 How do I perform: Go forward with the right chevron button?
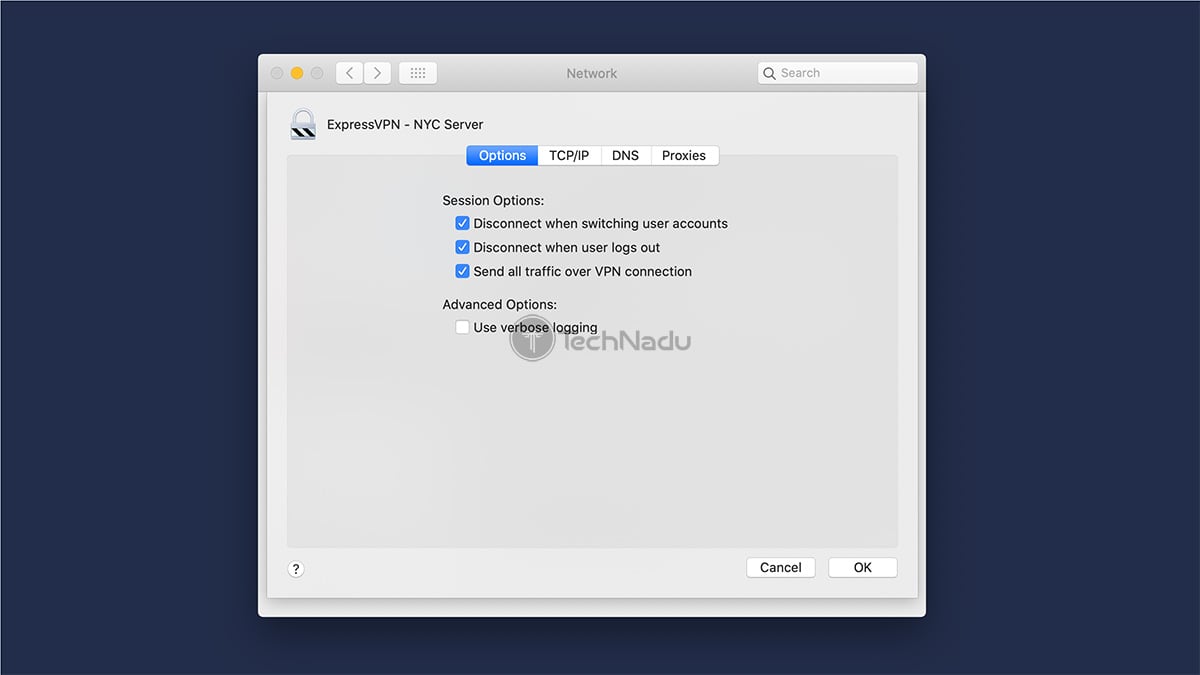[377, 73]
